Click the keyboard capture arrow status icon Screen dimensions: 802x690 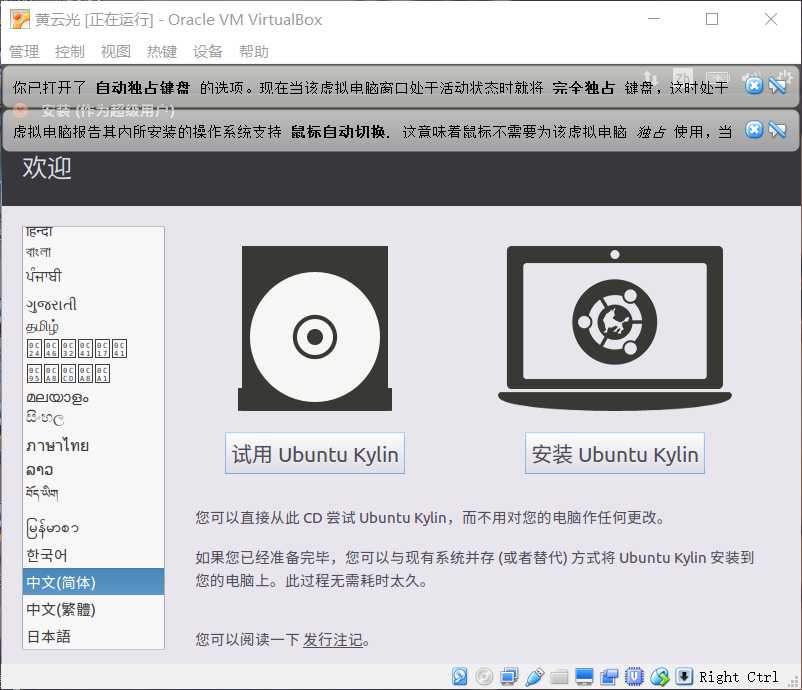click(684, 677)
